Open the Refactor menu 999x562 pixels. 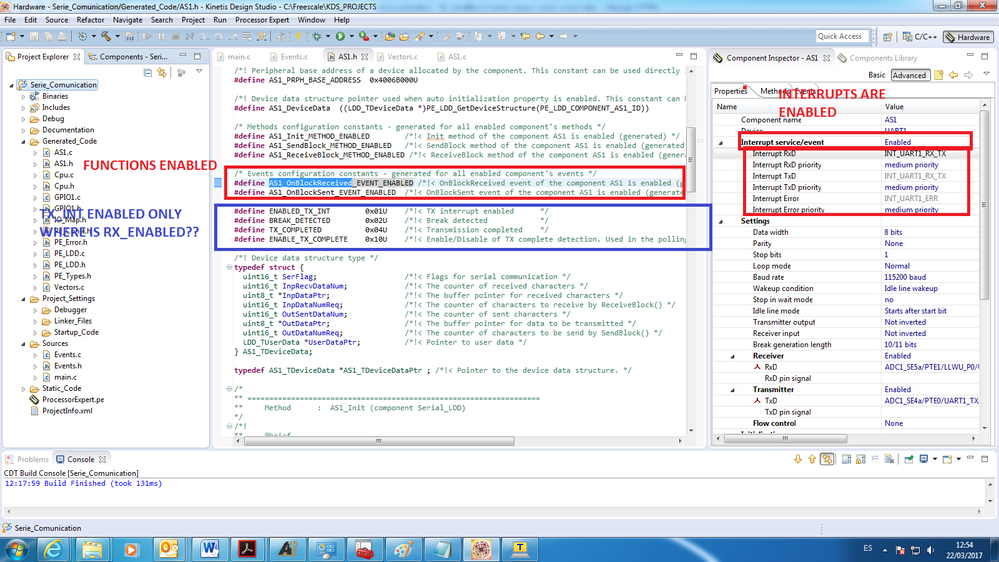(x=90, y=20)
